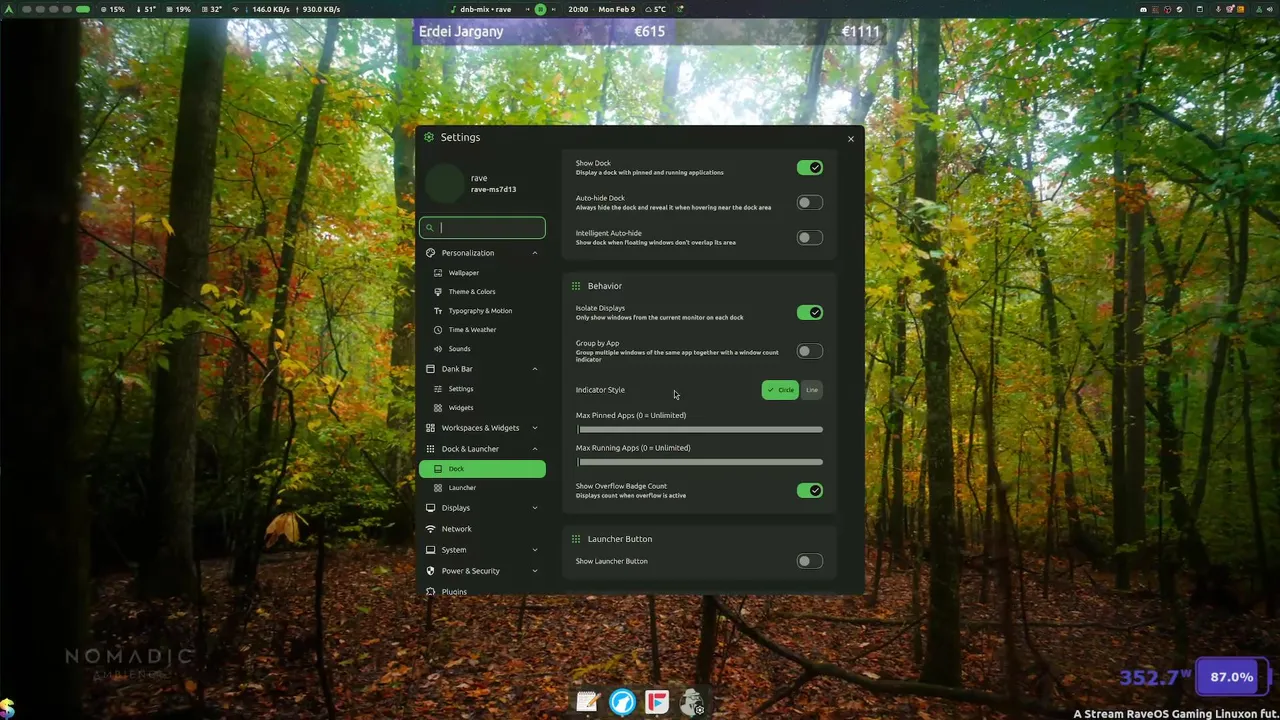Turn off the Show Dock toggle
Screen dimensions: 1280x720
[x=810, y=168]
